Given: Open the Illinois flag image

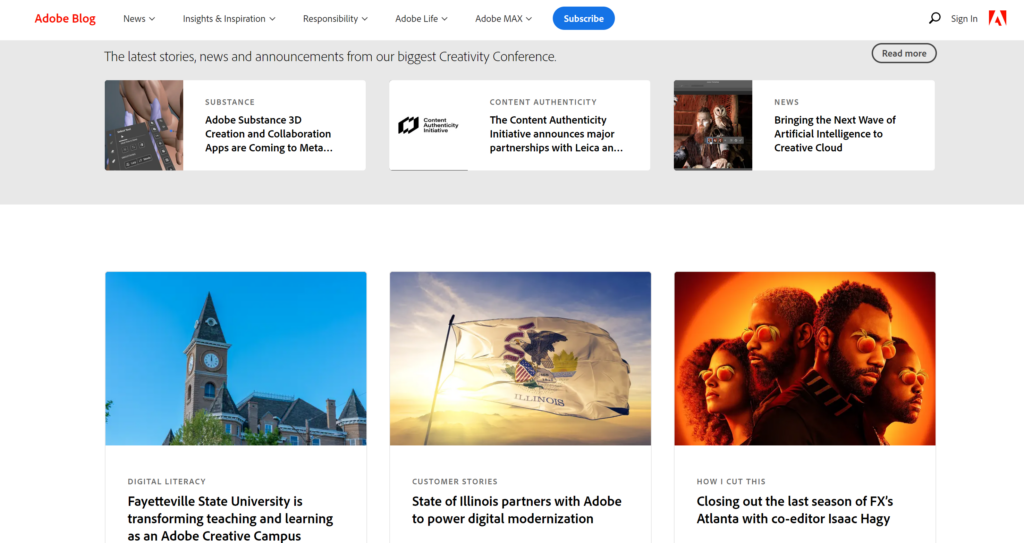Looking at the screenshot, I should [x=520, y=359].
